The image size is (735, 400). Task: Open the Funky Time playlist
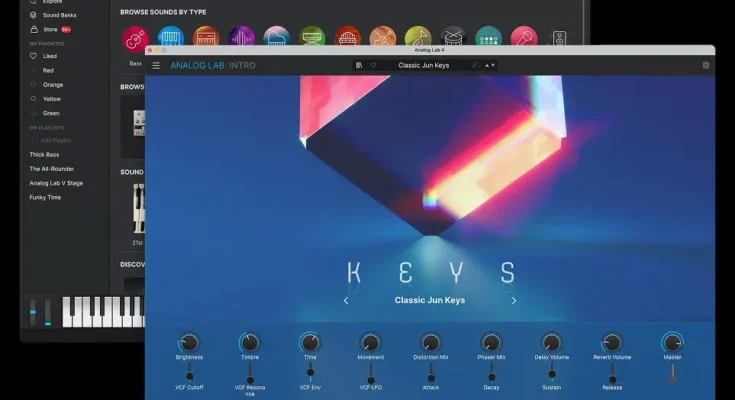45,197
